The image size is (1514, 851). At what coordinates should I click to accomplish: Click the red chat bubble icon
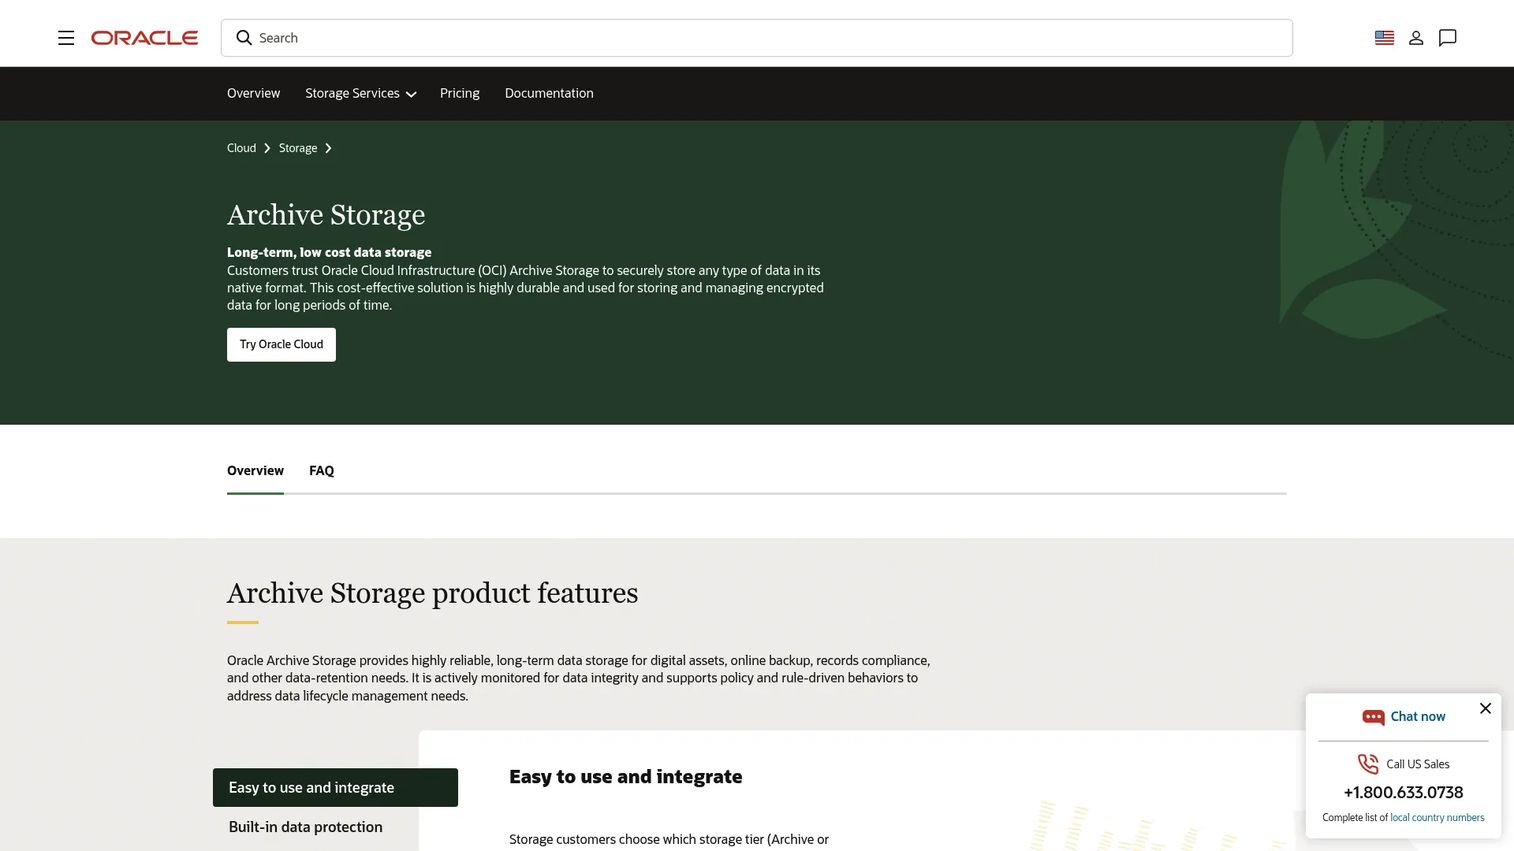pos(1373,717)
